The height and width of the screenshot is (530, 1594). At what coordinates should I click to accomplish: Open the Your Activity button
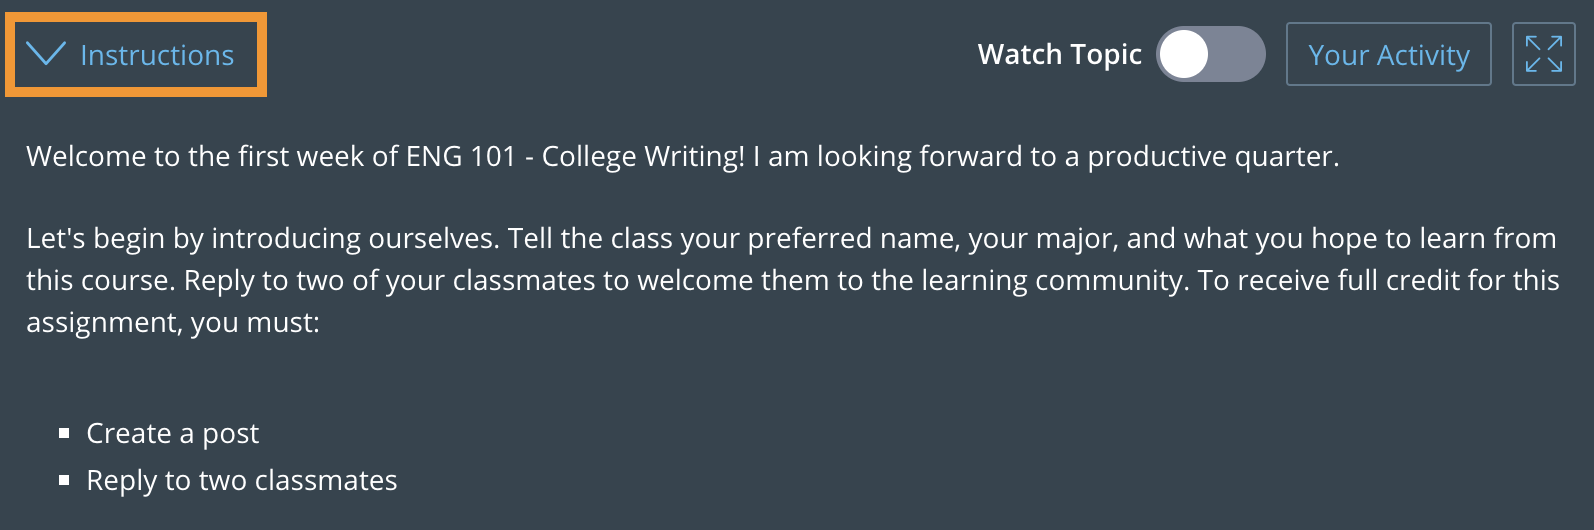coord(1388,55)
